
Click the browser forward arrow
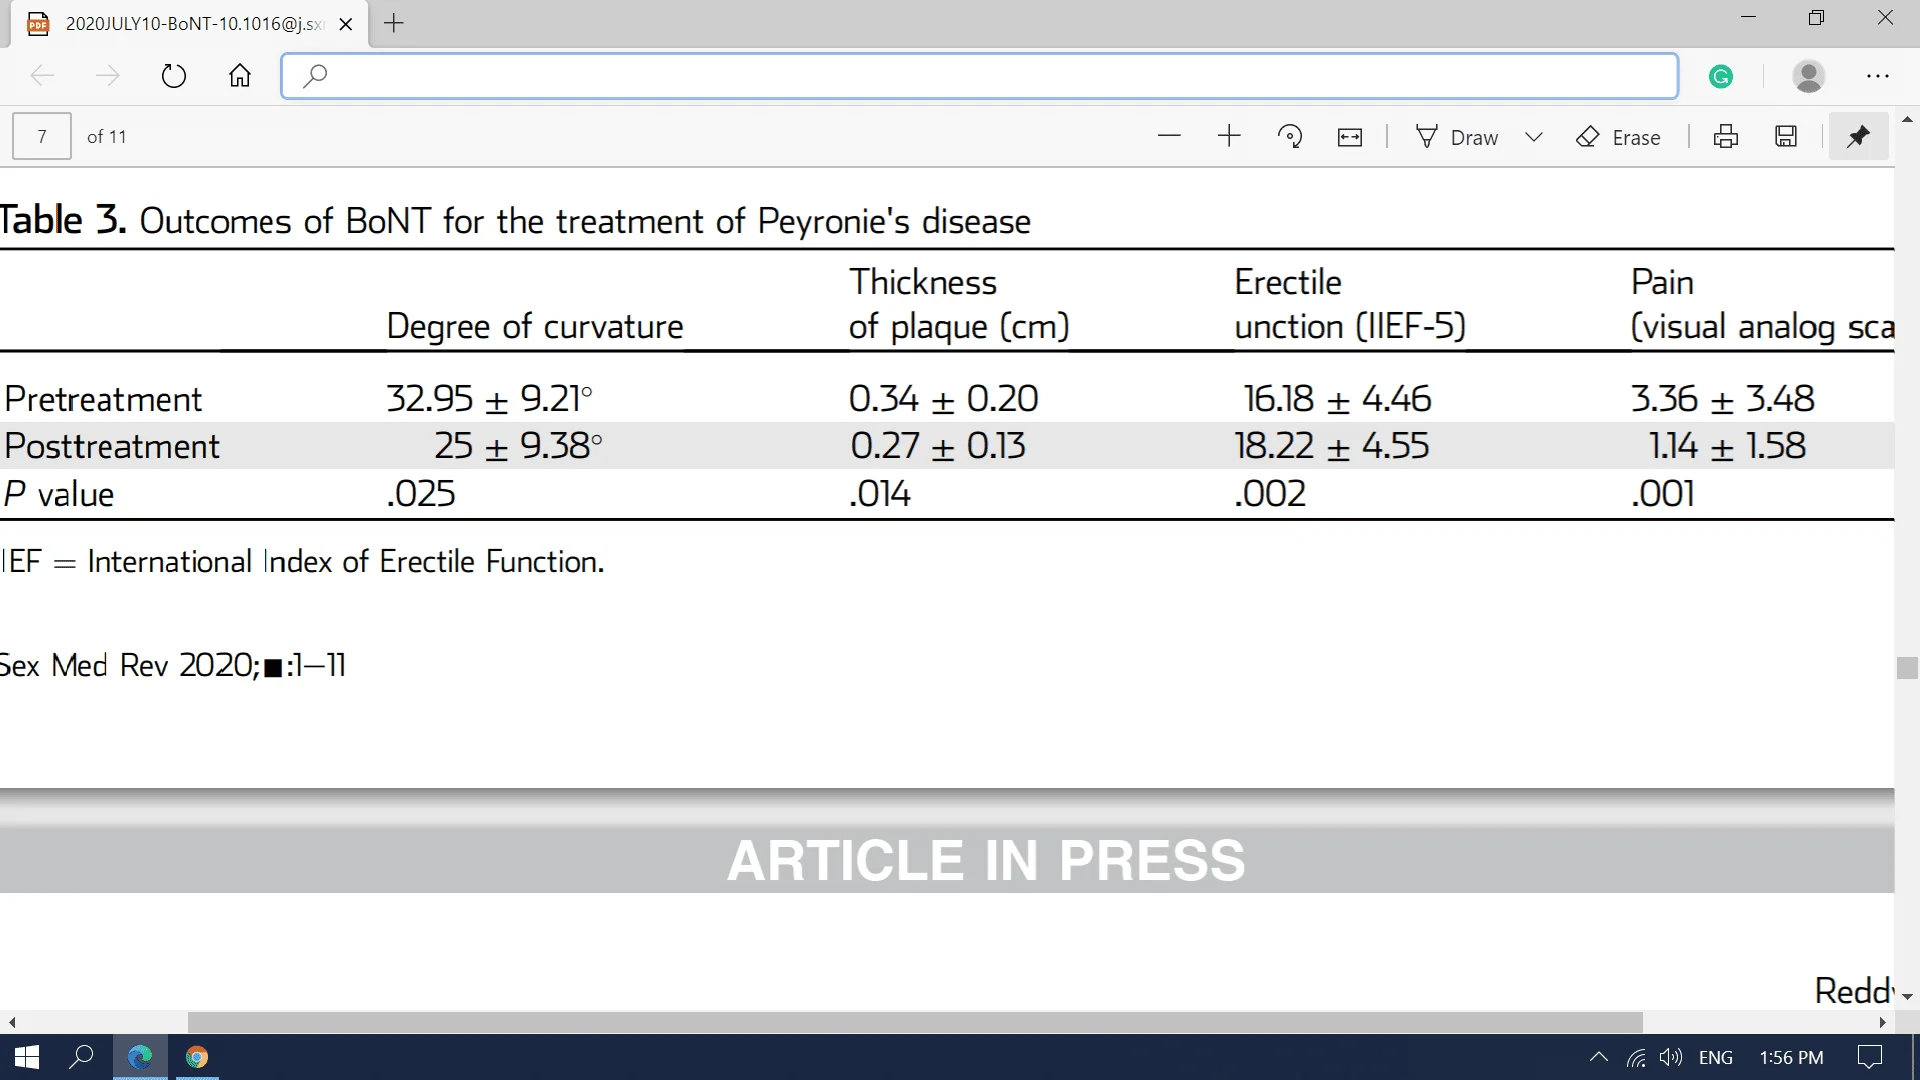point(107,76)
